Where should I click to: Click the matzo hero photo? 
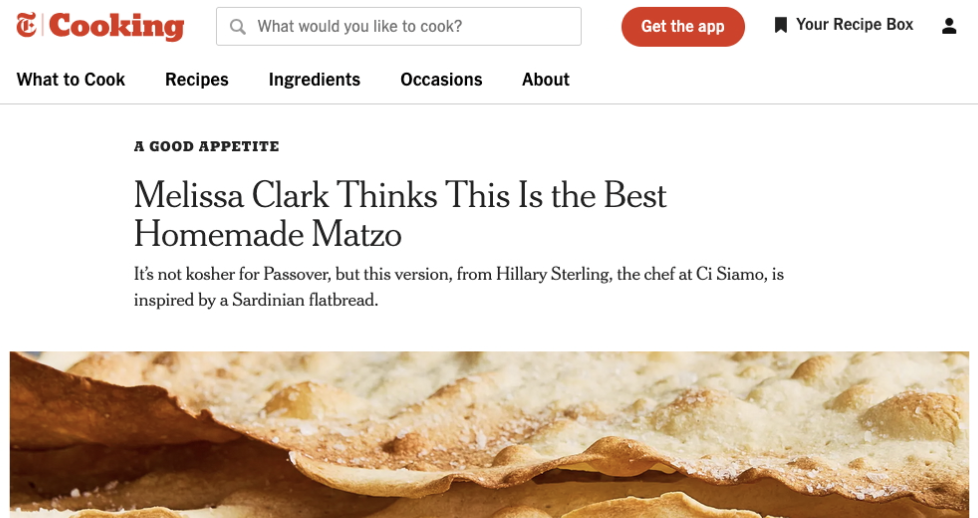pos(489,434)
